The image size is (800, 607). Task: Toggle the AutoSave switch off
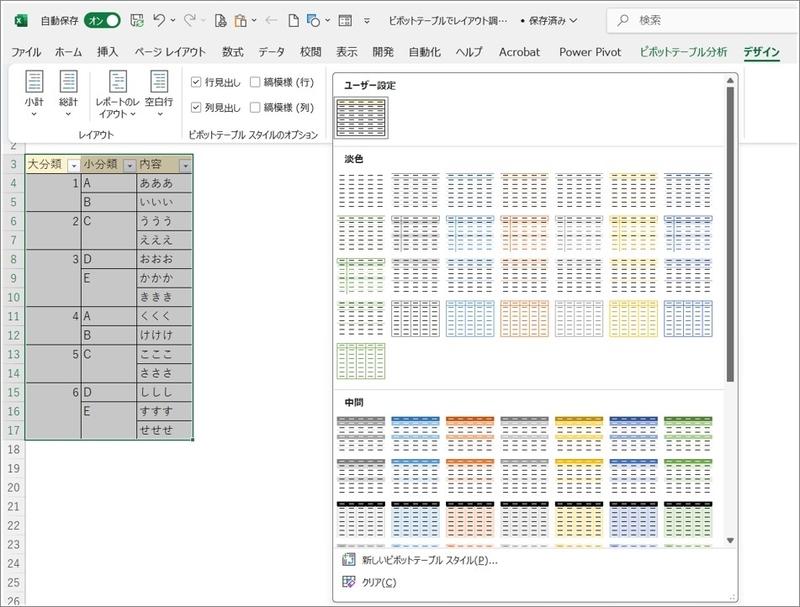(x=102, y=20)
